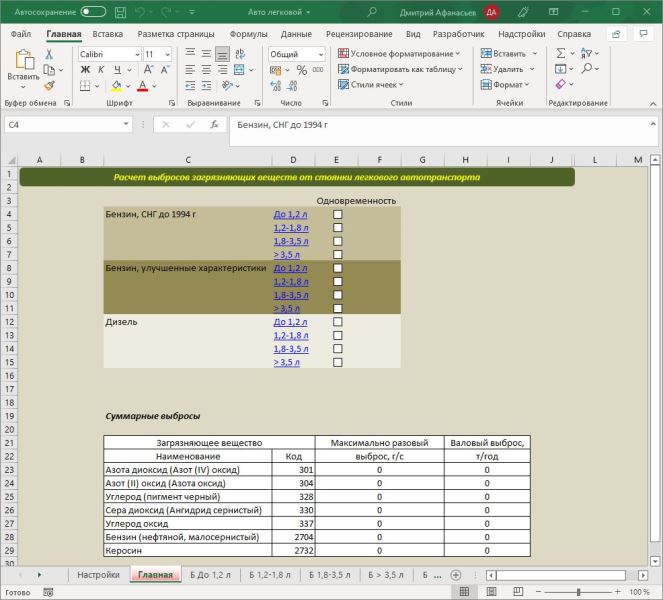
Task: Click the red Font Color A icon
Action: point(142,86)
